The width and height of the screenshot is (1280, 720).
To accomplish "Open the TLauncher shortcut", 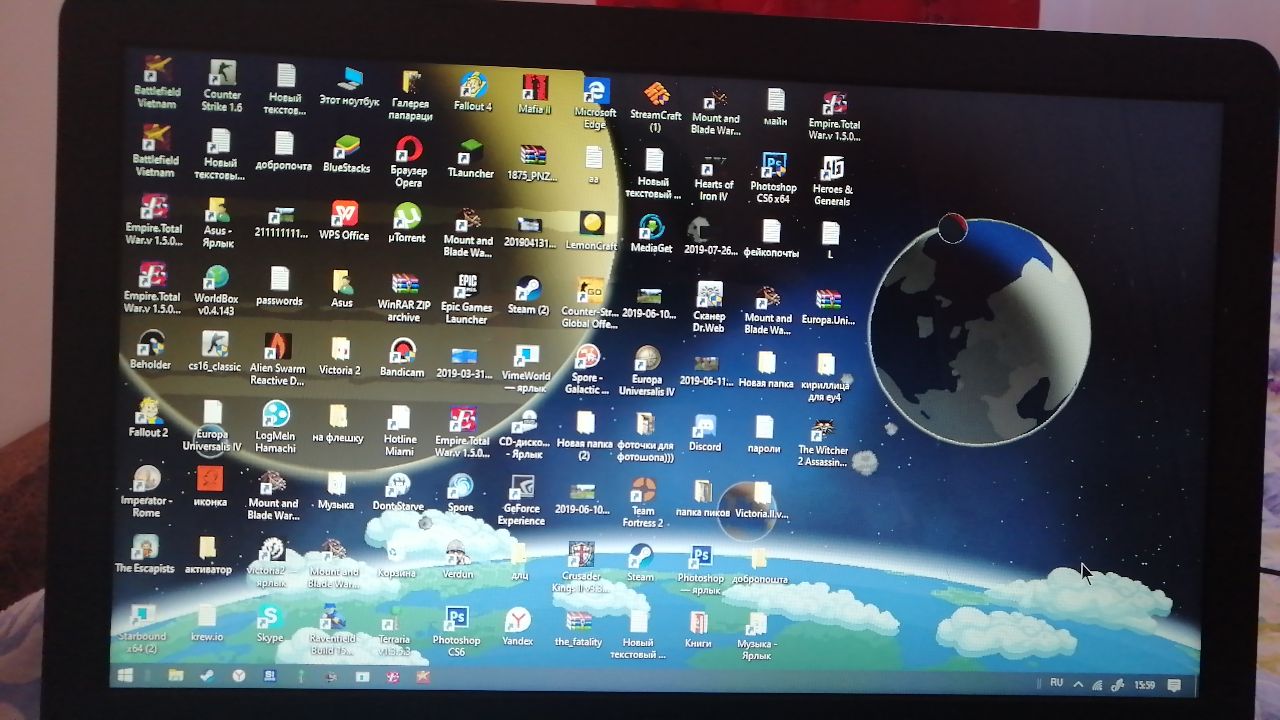I will click(x=470, y=159).
